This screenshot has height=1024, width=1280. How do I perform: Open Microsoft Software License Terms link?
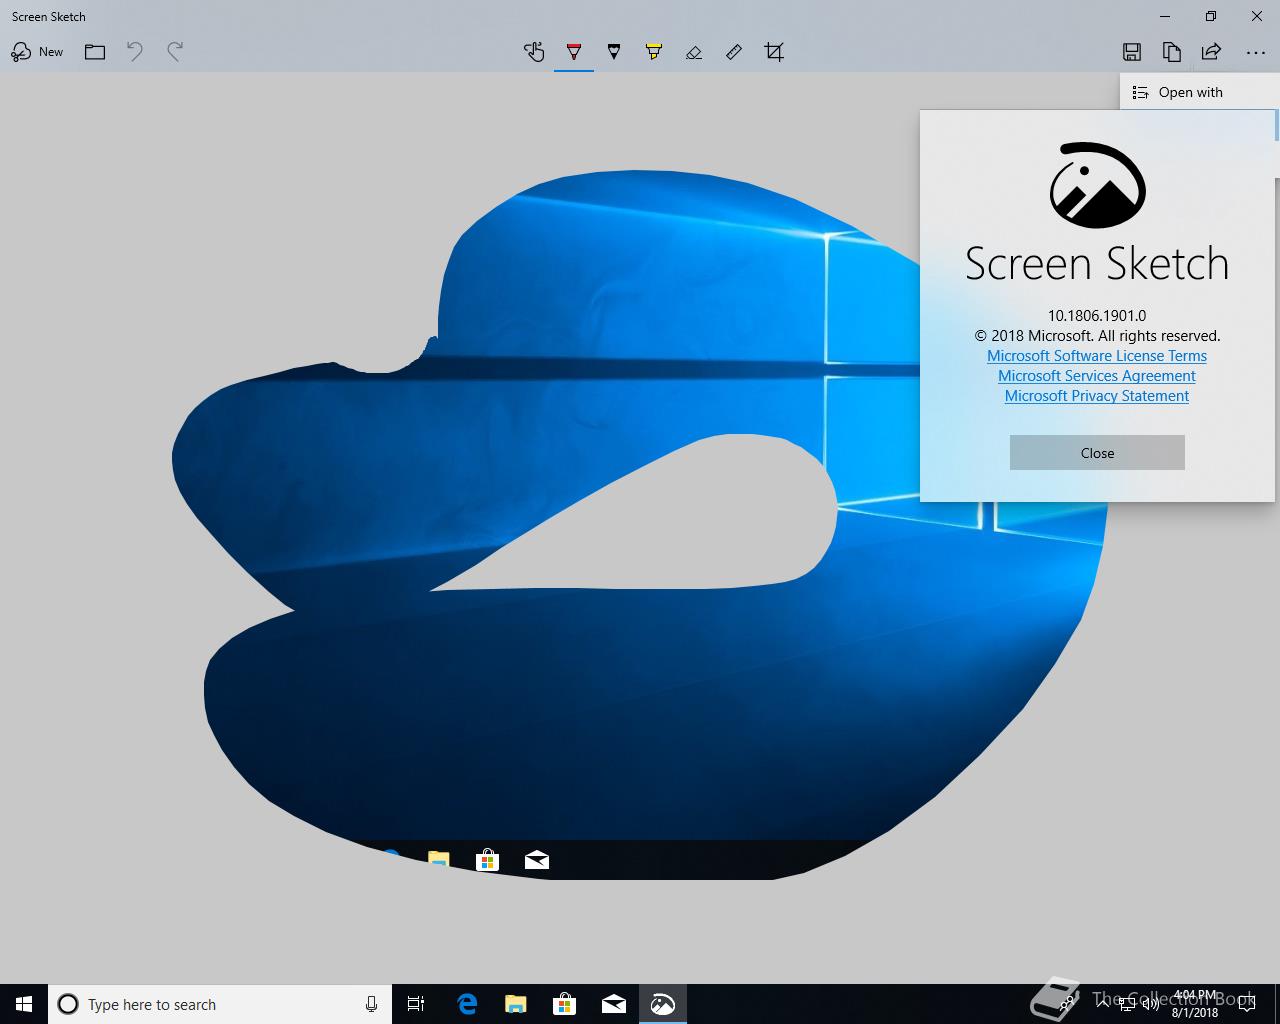coord(1097,356)
